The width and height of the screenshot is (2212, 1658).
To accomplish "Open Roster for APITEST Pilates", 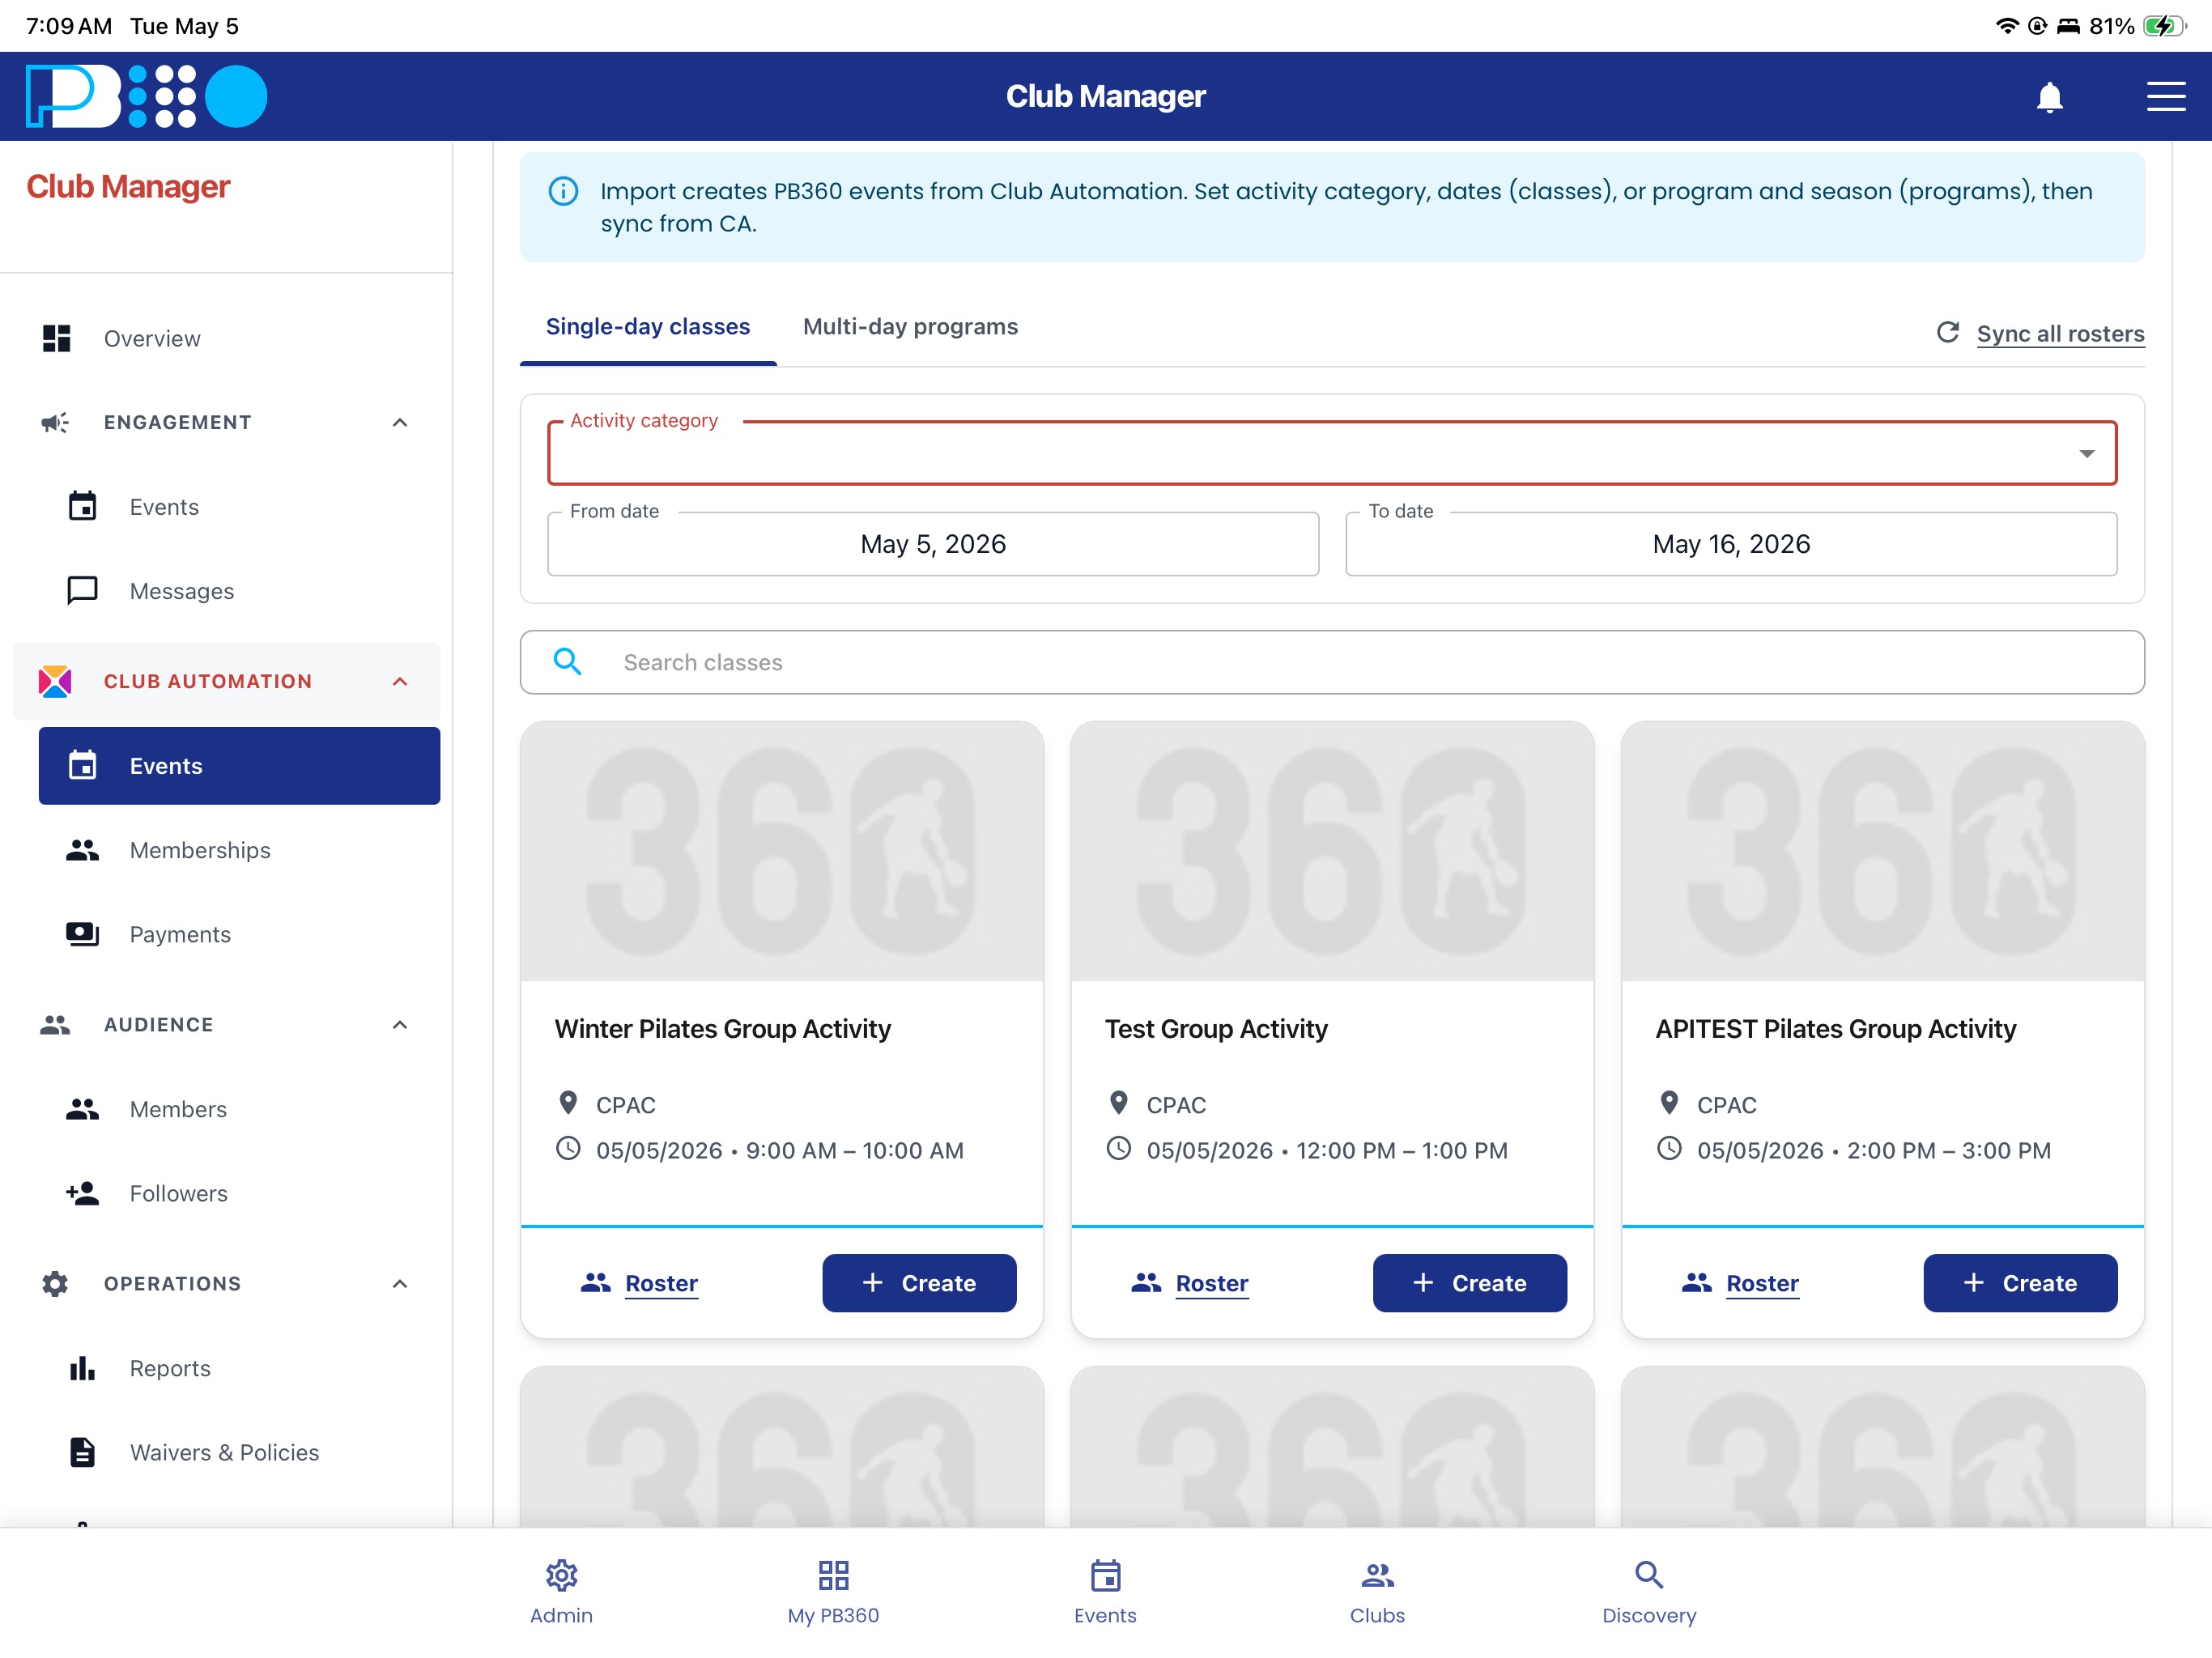I will [x=1741, y=1283].
